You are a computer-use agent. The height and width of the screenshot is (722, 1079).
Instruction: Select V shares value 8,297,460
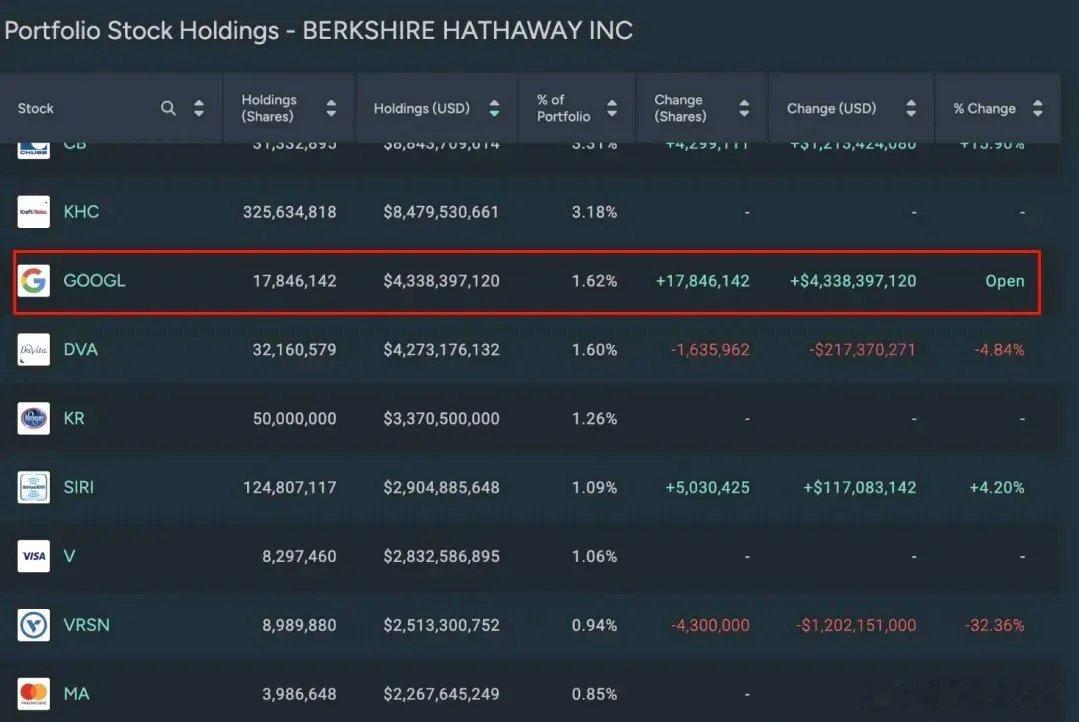(299, 556)
